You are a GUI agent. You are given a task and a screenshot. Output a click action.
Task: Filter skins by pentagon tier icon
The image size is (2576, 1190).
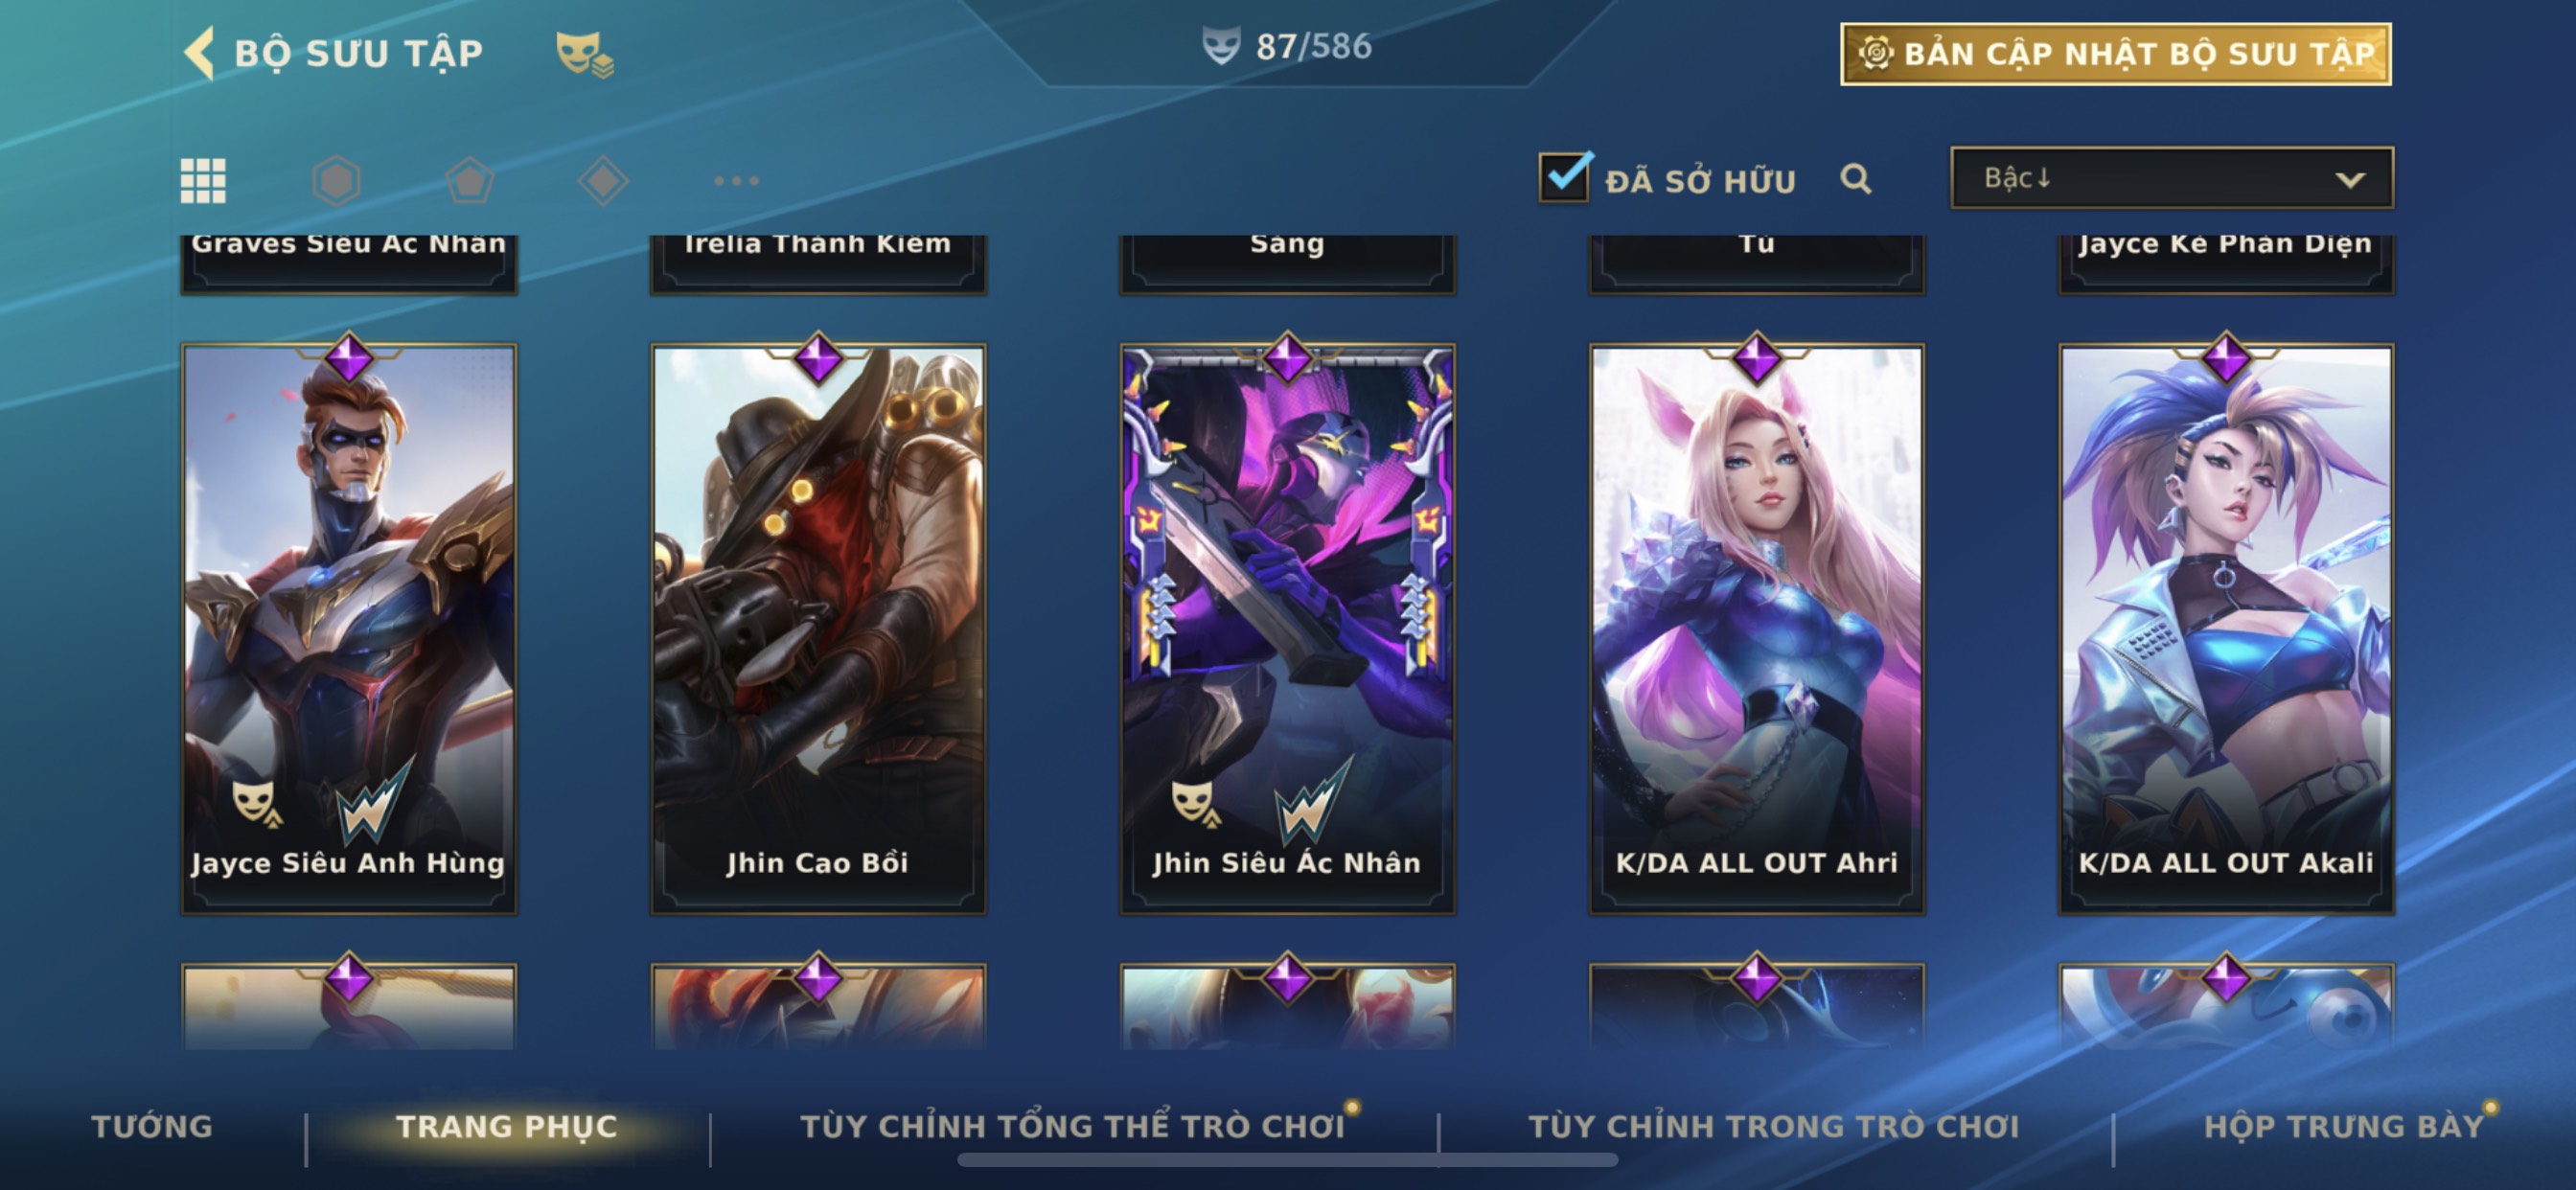coord(469,181)
